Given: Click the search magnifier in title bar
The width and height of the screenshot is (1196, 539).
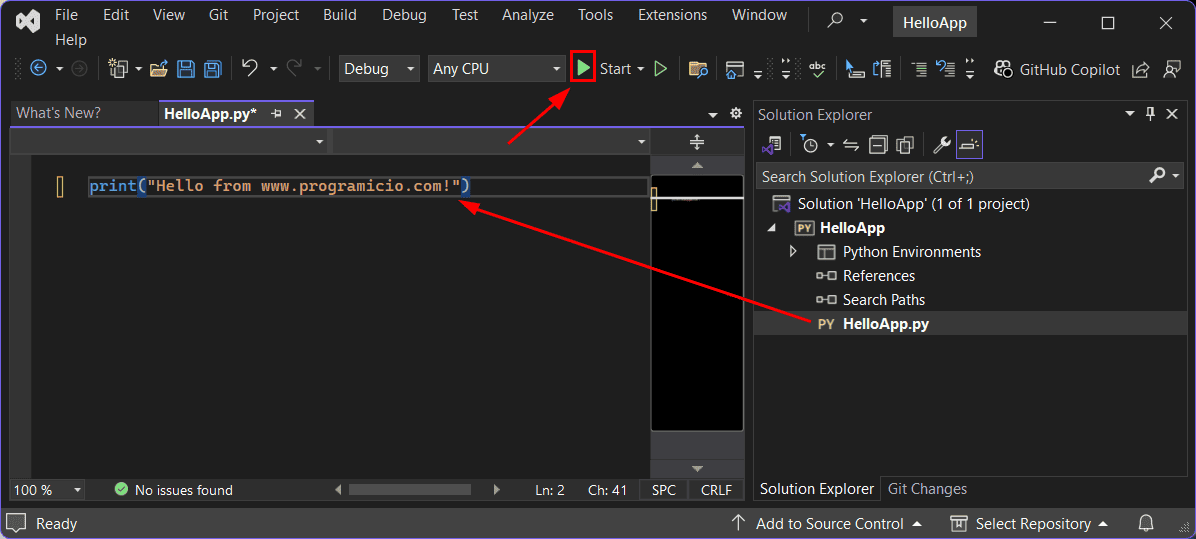Looking at the screenshot, I should pos(836,21).
